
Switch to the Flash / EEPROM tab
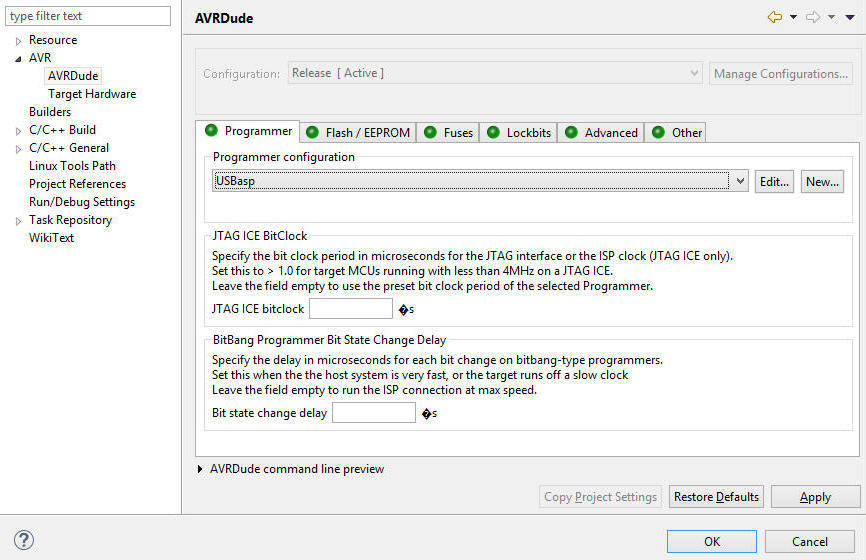click(358, 132)
